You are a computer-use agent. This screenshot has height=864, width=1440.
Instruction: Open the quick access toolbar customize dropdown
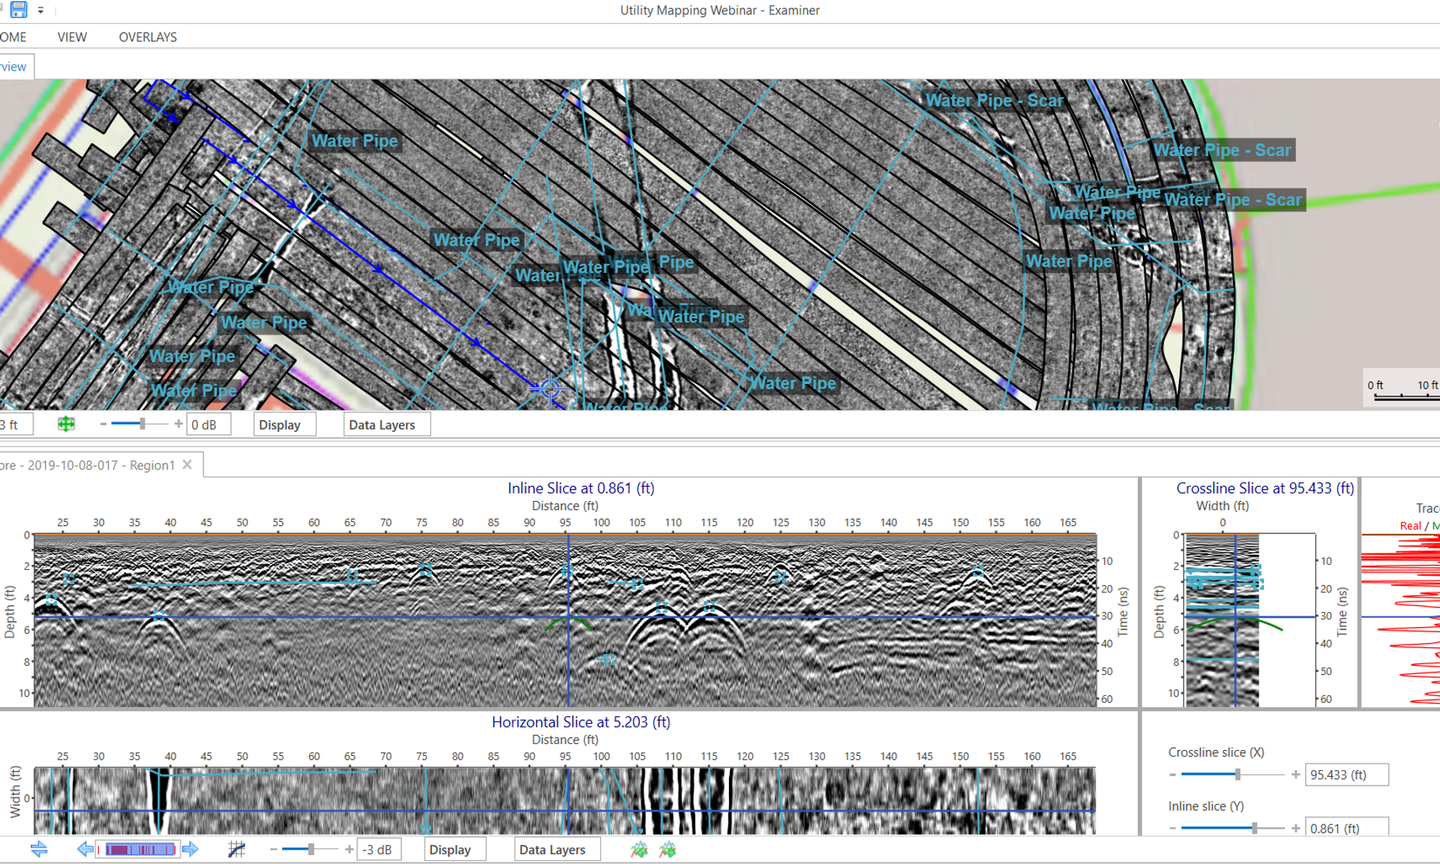(x=41, y=9)
